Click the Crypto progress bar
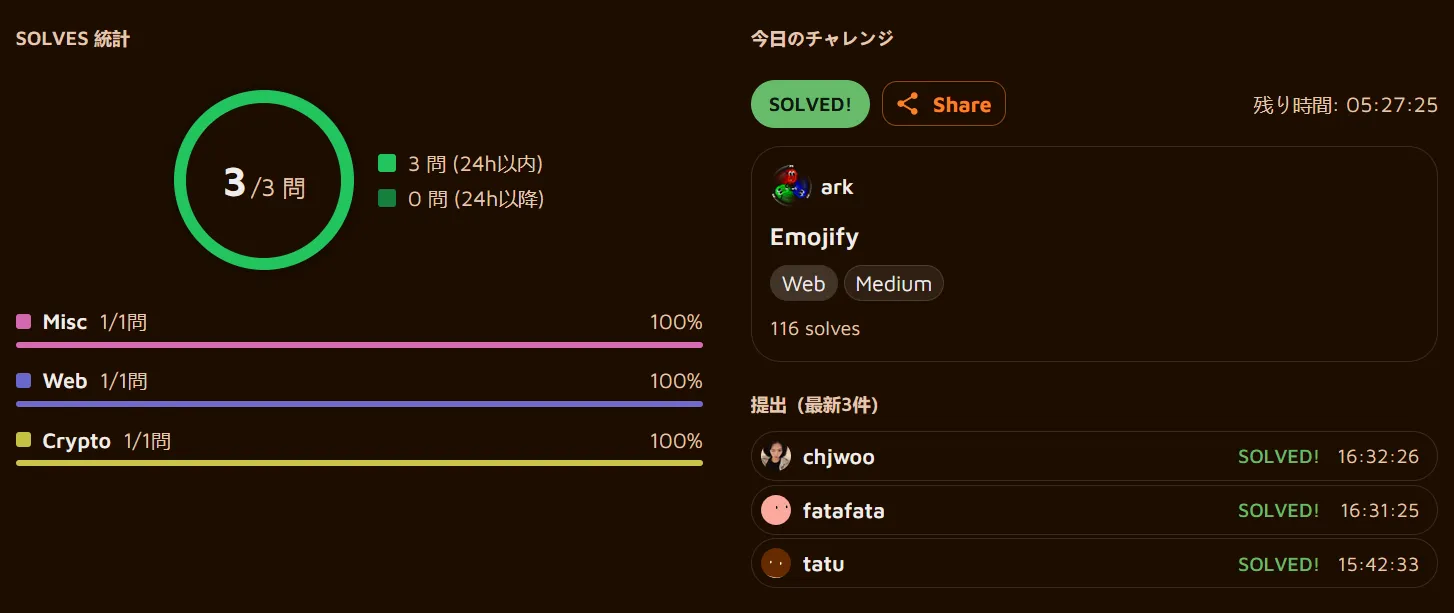Screen dimensions: 1454x613 coord(359,463)
